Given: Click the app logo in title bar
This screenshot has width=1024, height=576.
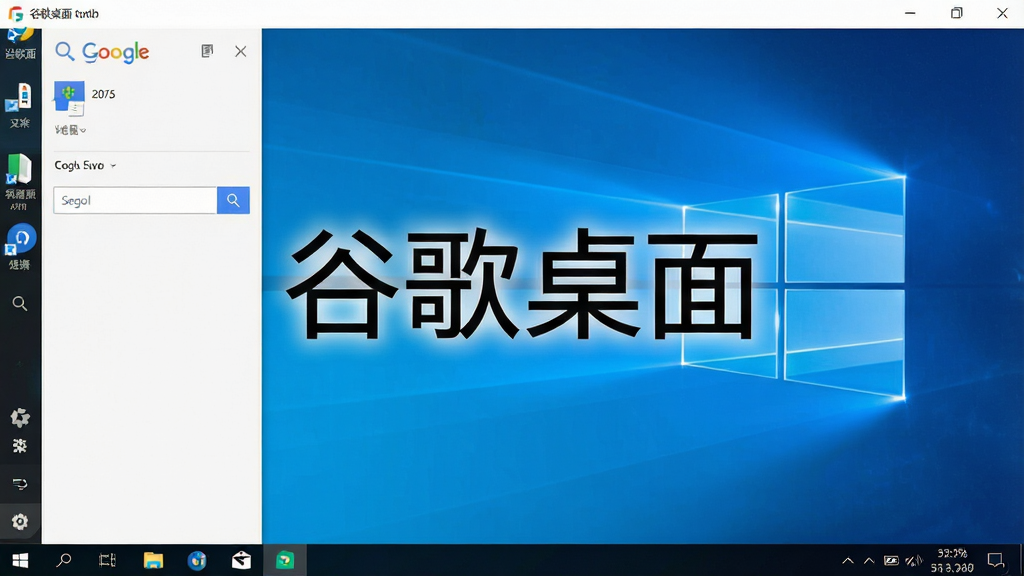Looking at the screenshot, I should coord(16,14).
